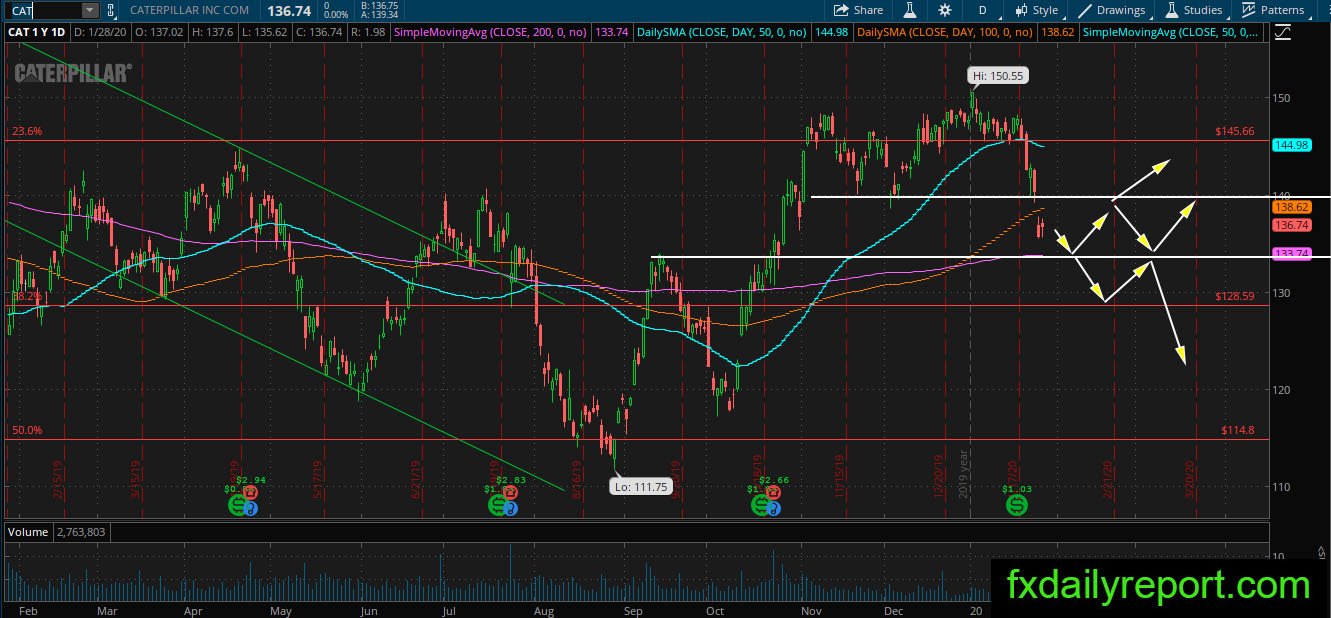This screenshot has width=1331, height=618.
Task: Click the Hi: 150.55 price bubble
Action: (x=997, y=75)
